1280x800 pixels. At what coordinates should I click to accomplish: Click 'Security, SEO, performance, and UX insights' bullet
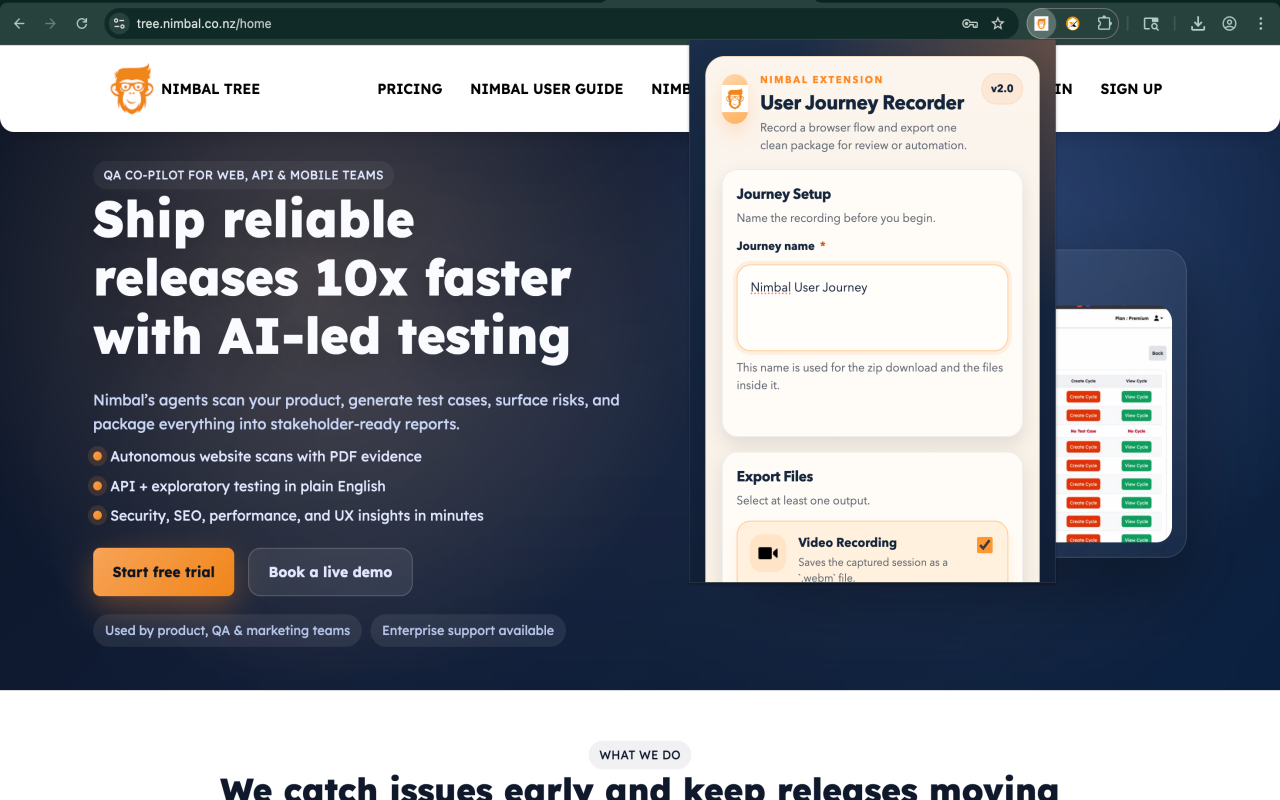click(297, 516)
